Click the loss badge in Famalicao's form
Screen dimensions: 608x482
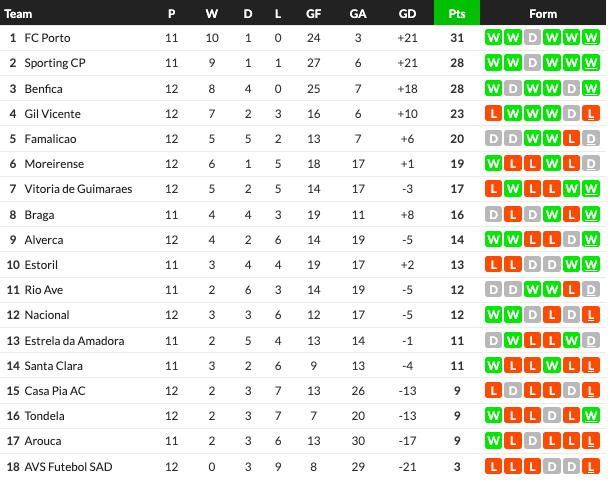(572, 139)
